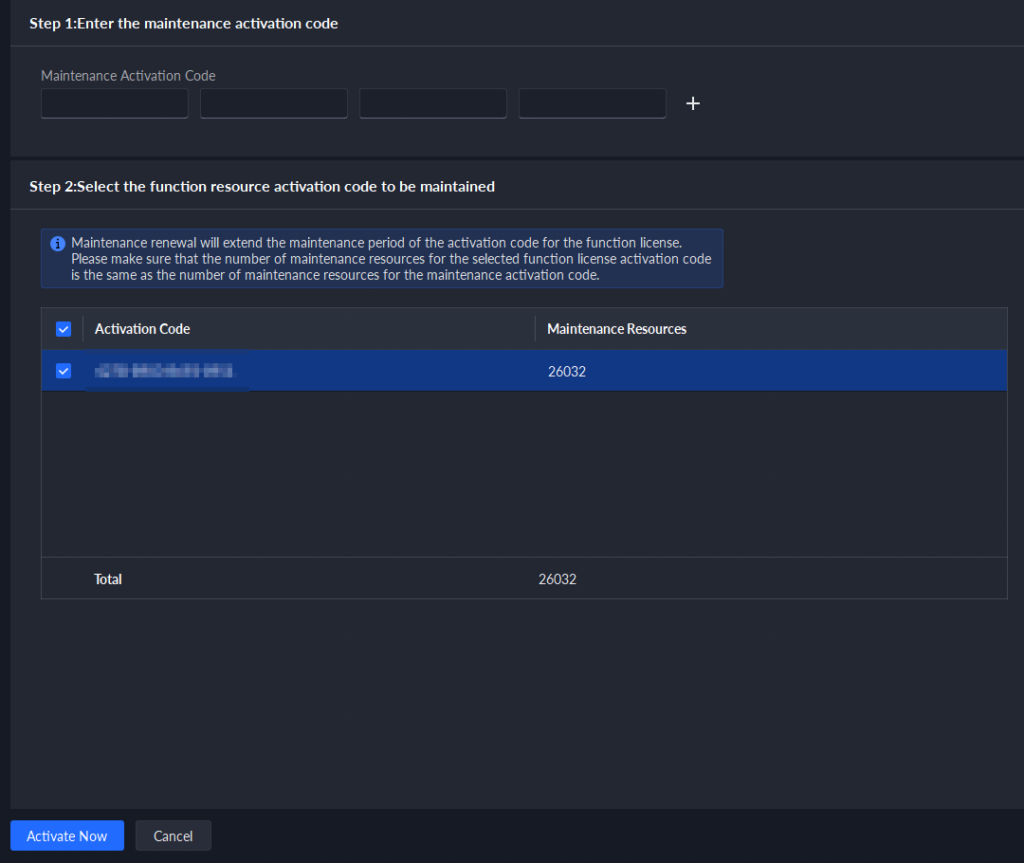Click the 26032 value in the Total row
The image size is (1024, 863).
point(557,579)
